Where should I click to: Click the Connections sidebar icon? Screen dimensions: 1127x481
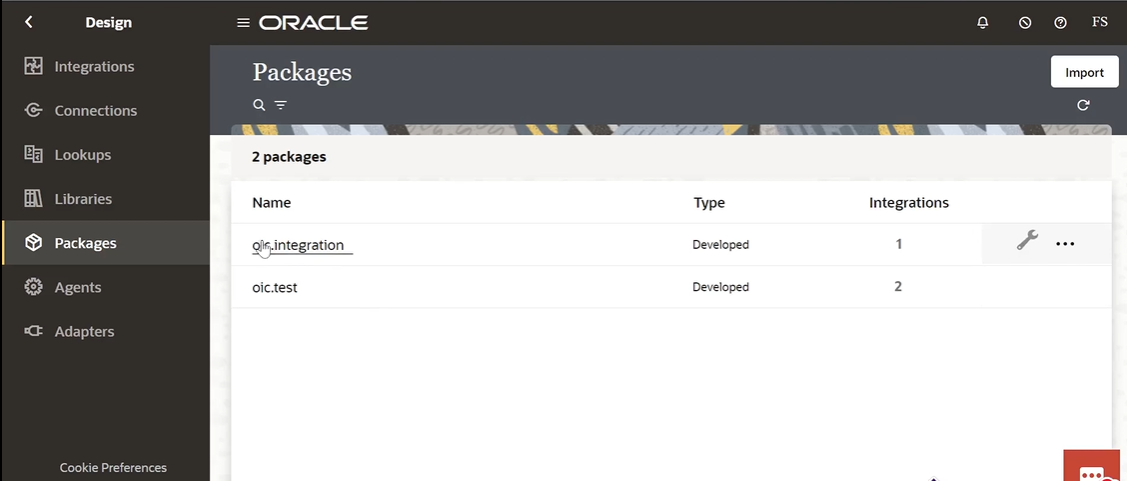point(33,110)
